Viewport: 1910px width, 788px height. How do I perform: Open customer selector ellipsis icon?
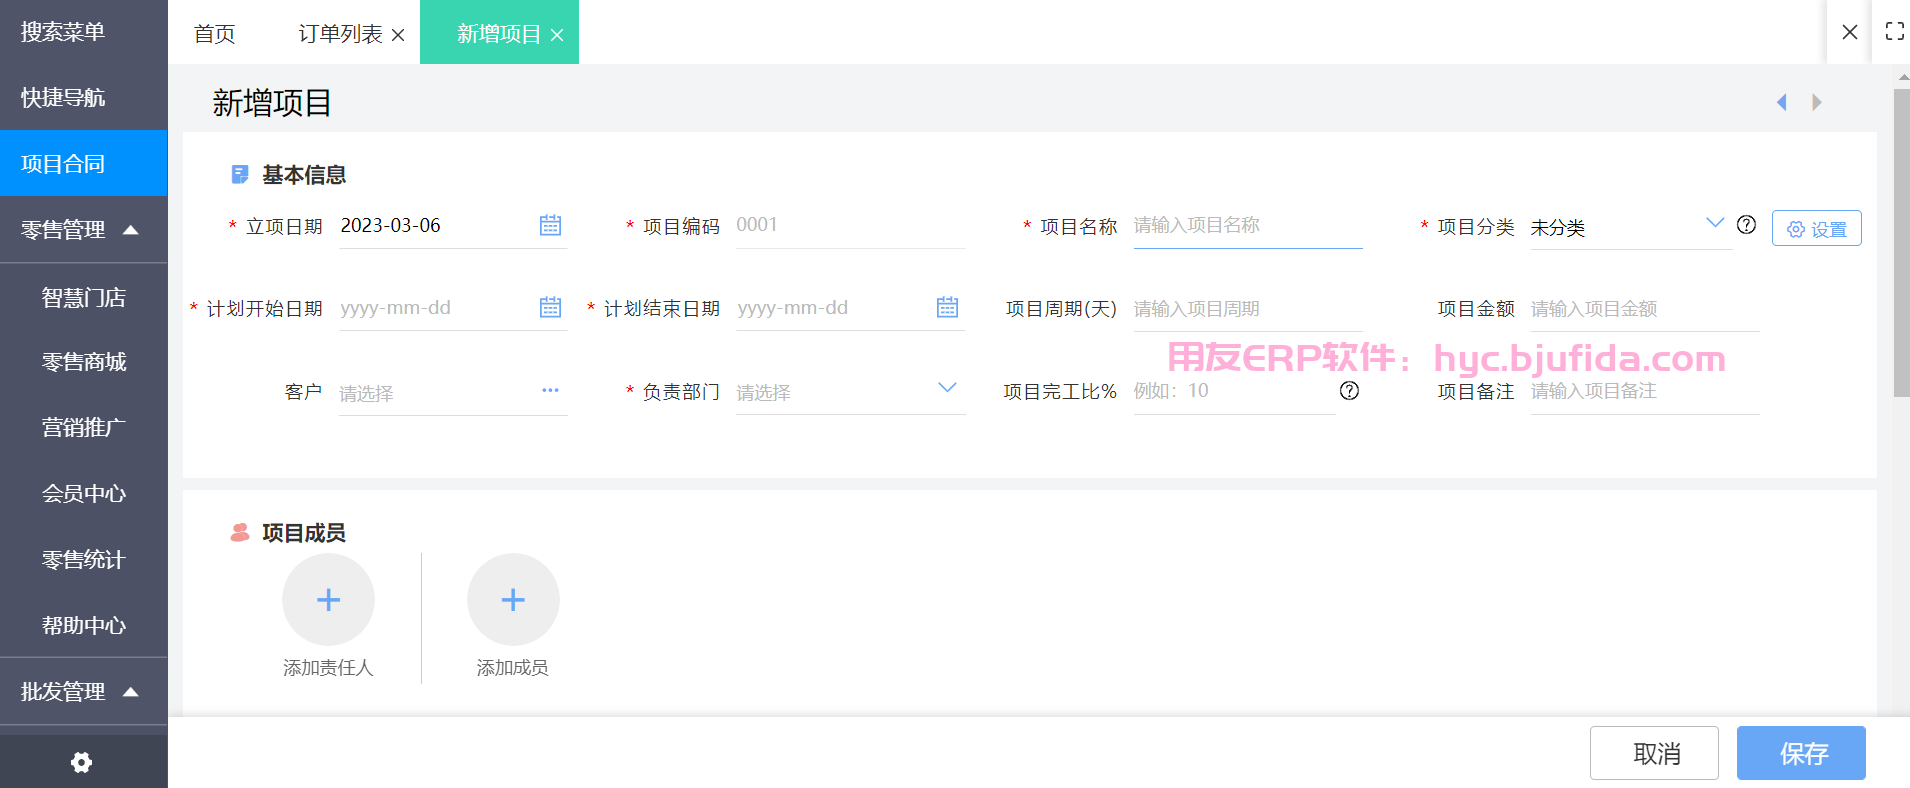click(x=550, y=390)
